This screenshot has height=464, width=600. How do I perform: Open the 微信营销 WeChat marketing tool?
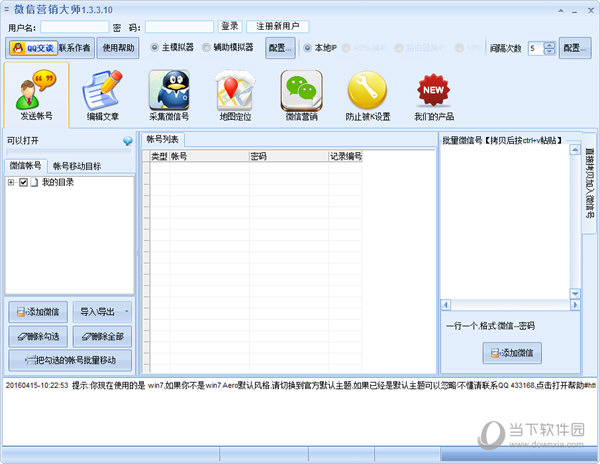pos(302,95)
